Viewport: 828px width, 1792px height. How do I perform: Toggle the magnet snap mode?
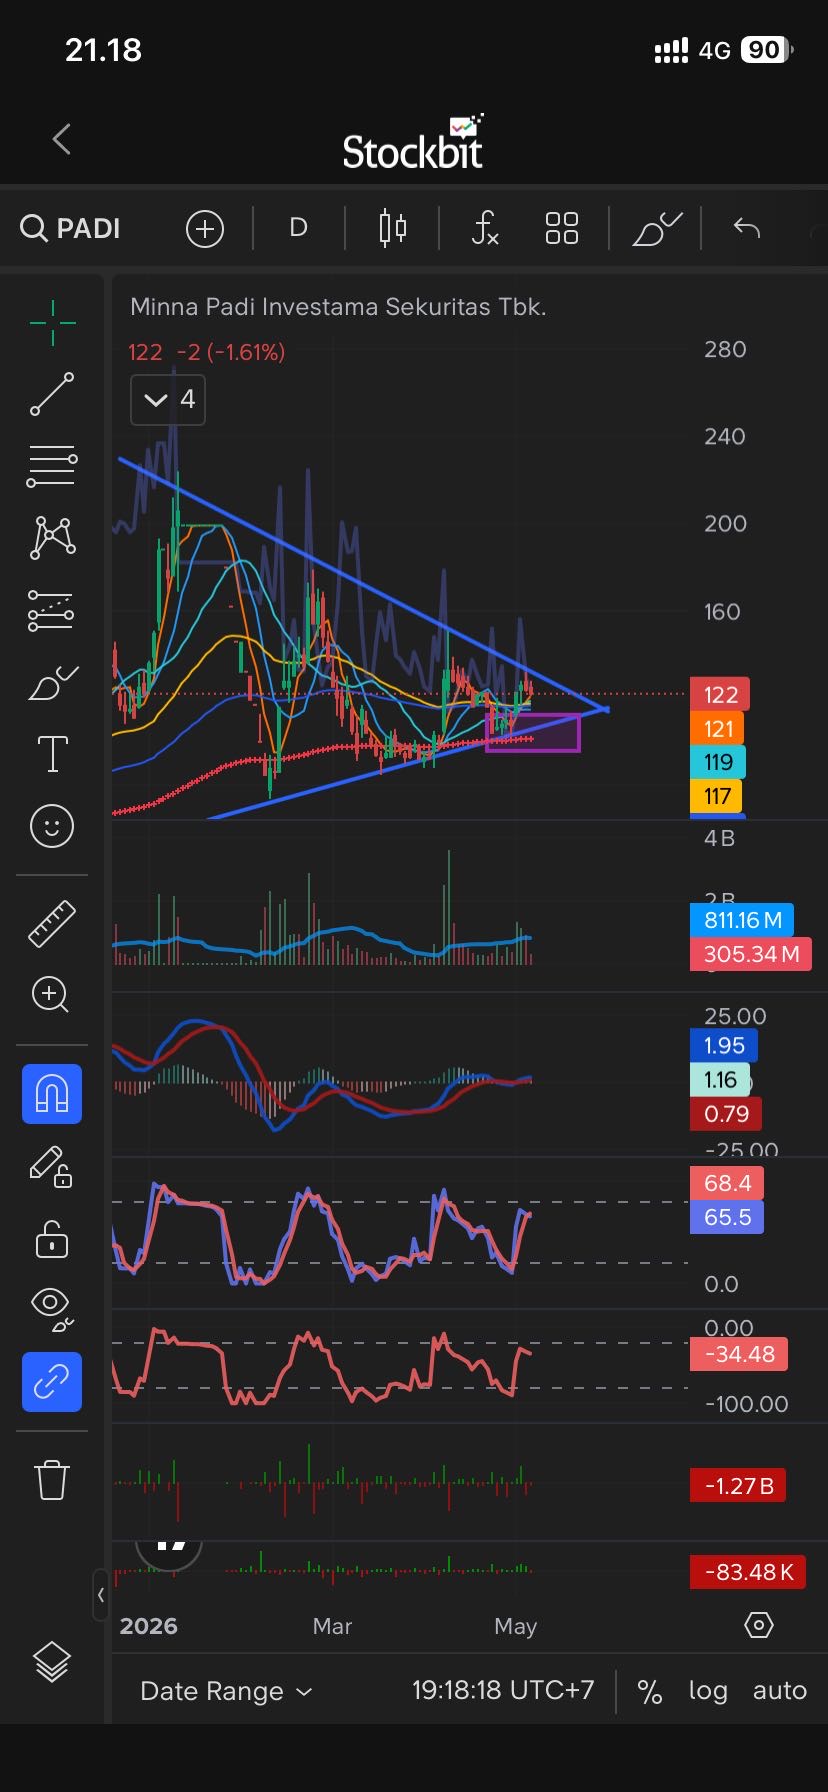[52, 1094]
